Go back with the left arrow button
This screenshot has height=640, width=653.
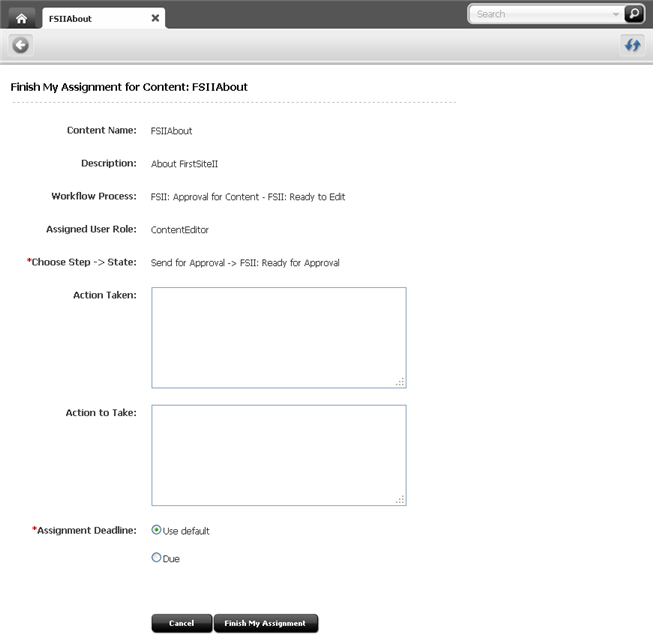pyautogui.click(x=20, y=45)
